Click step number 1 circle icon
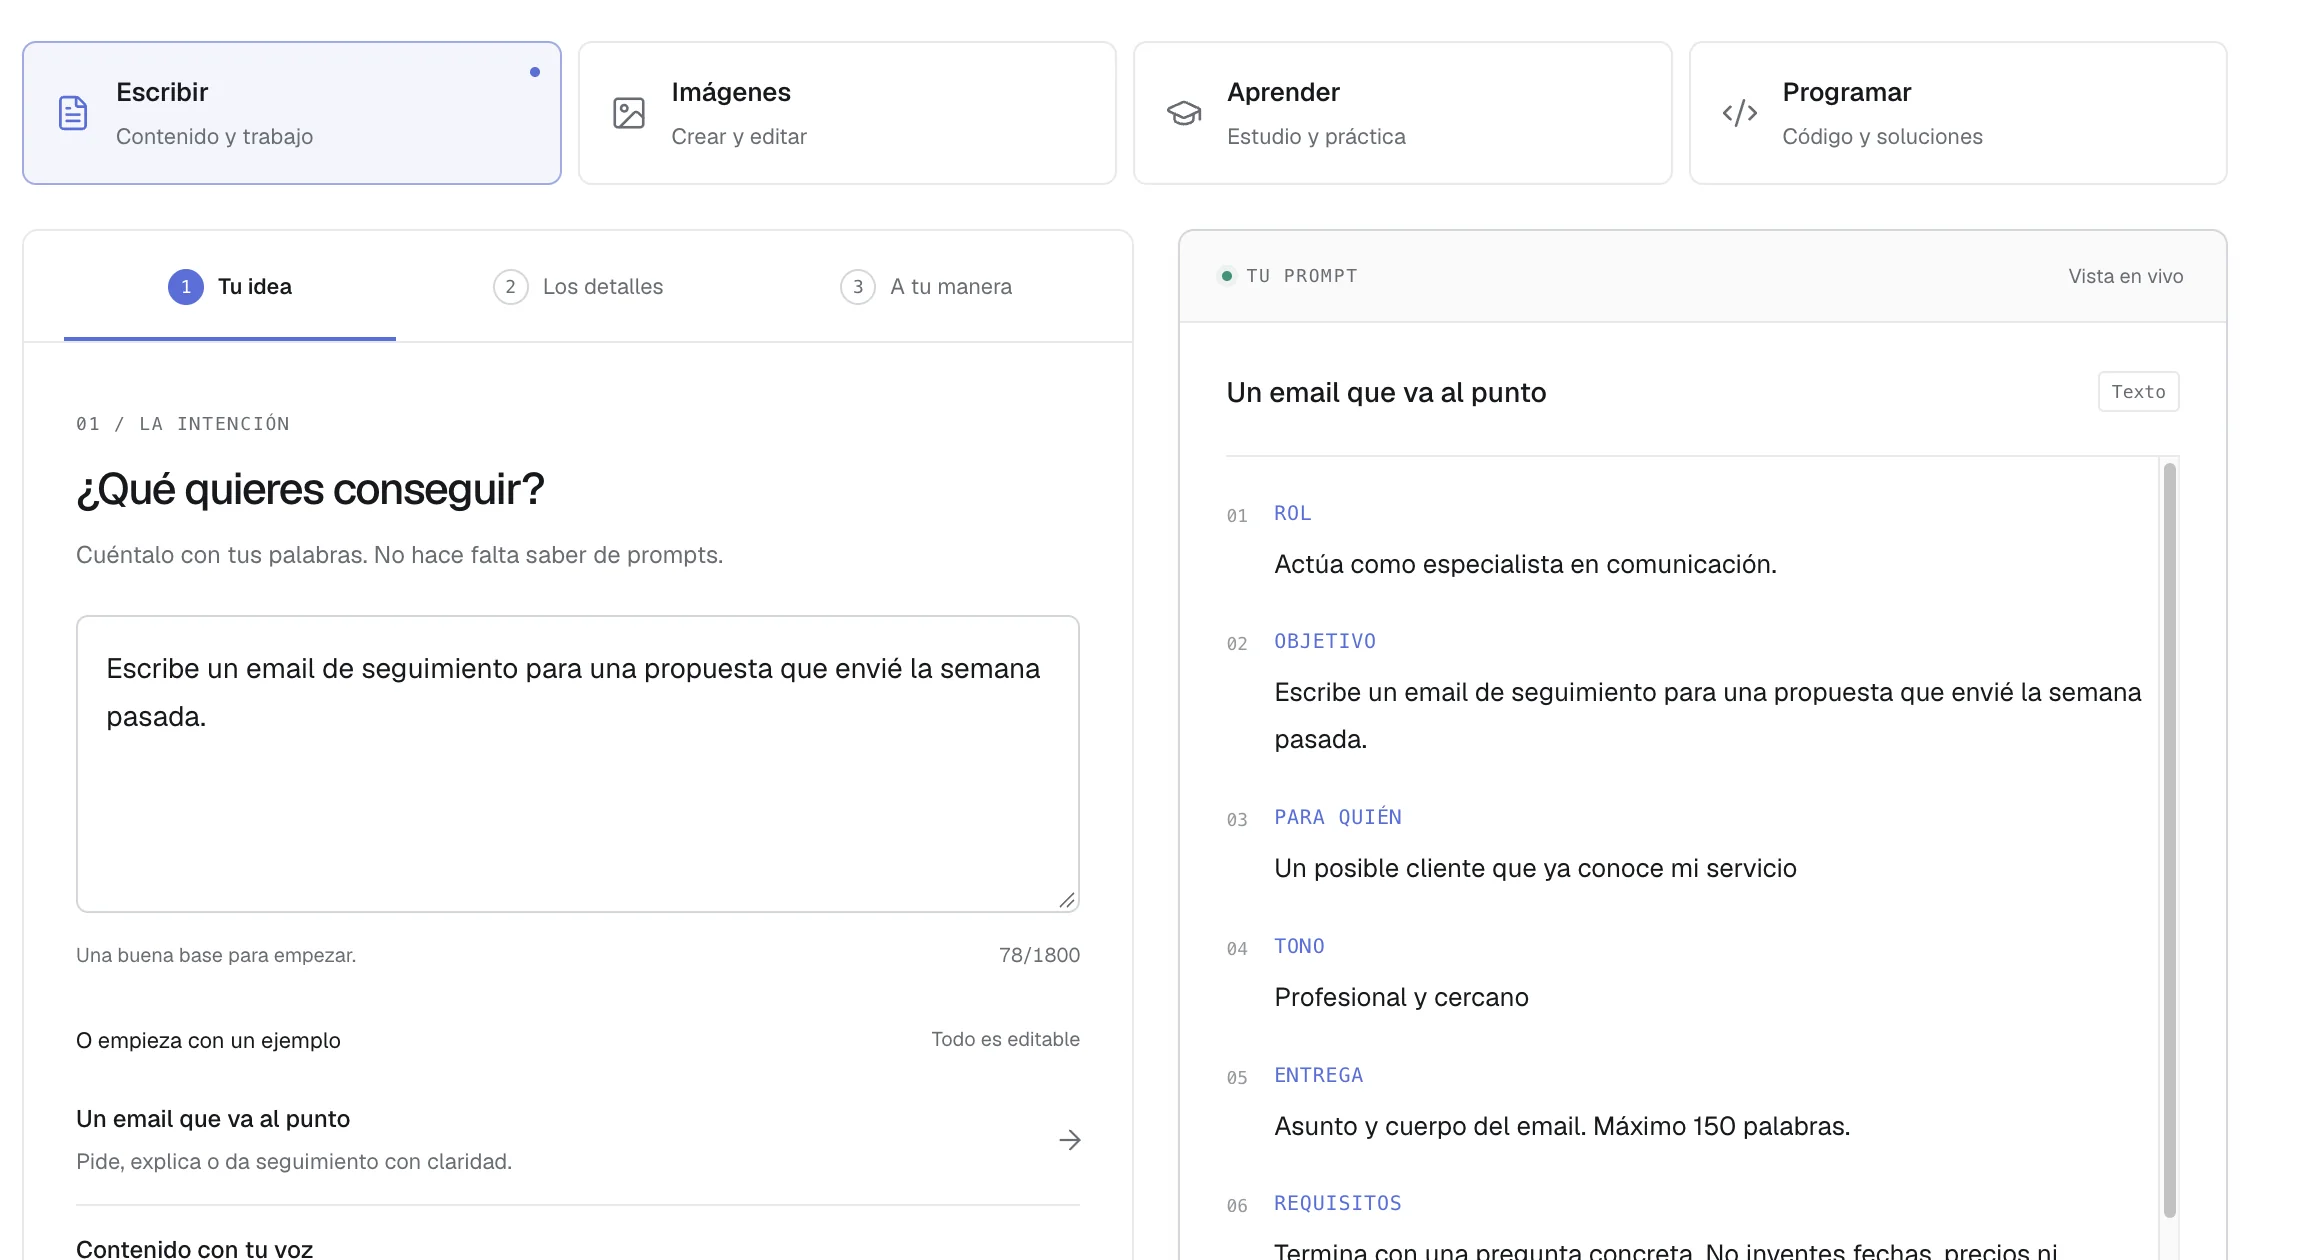The height and width of the screenshot is (1260, 2320). 186,287
